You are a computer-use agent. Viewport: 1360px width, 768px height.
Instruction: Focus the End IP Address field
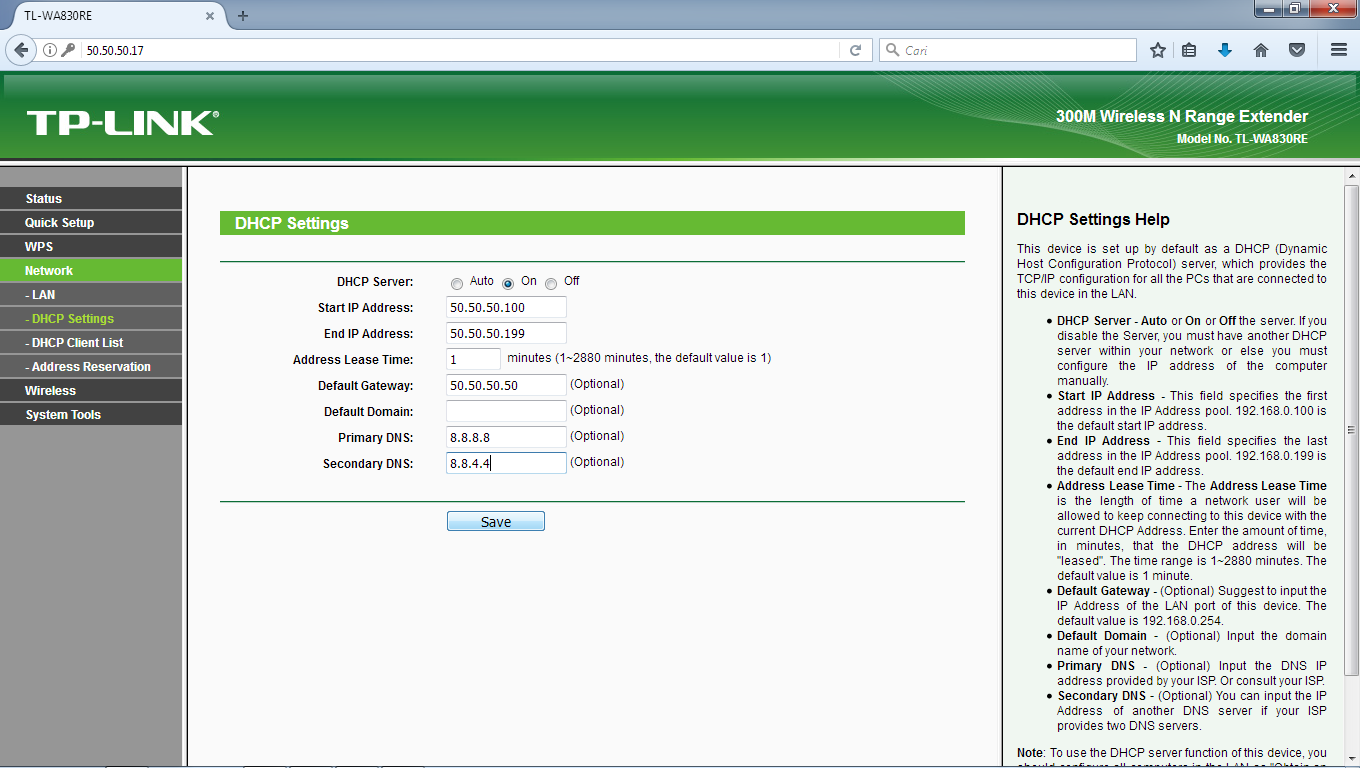point(506,333)
